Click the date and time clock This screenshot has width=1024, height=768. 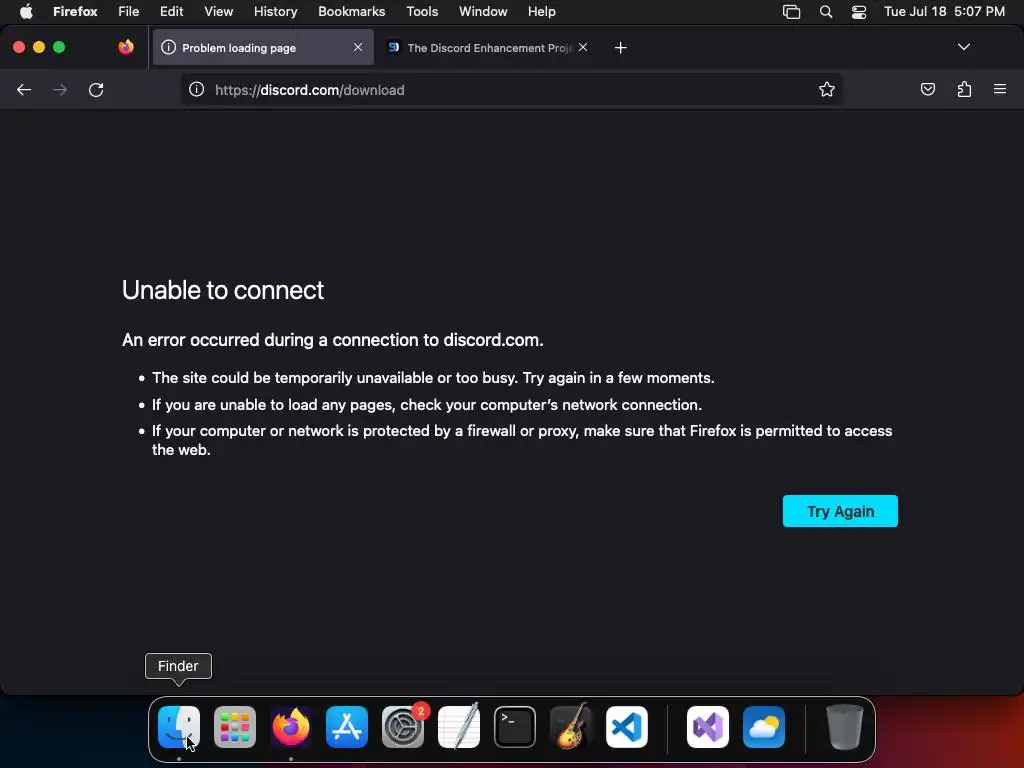point(944,12)
